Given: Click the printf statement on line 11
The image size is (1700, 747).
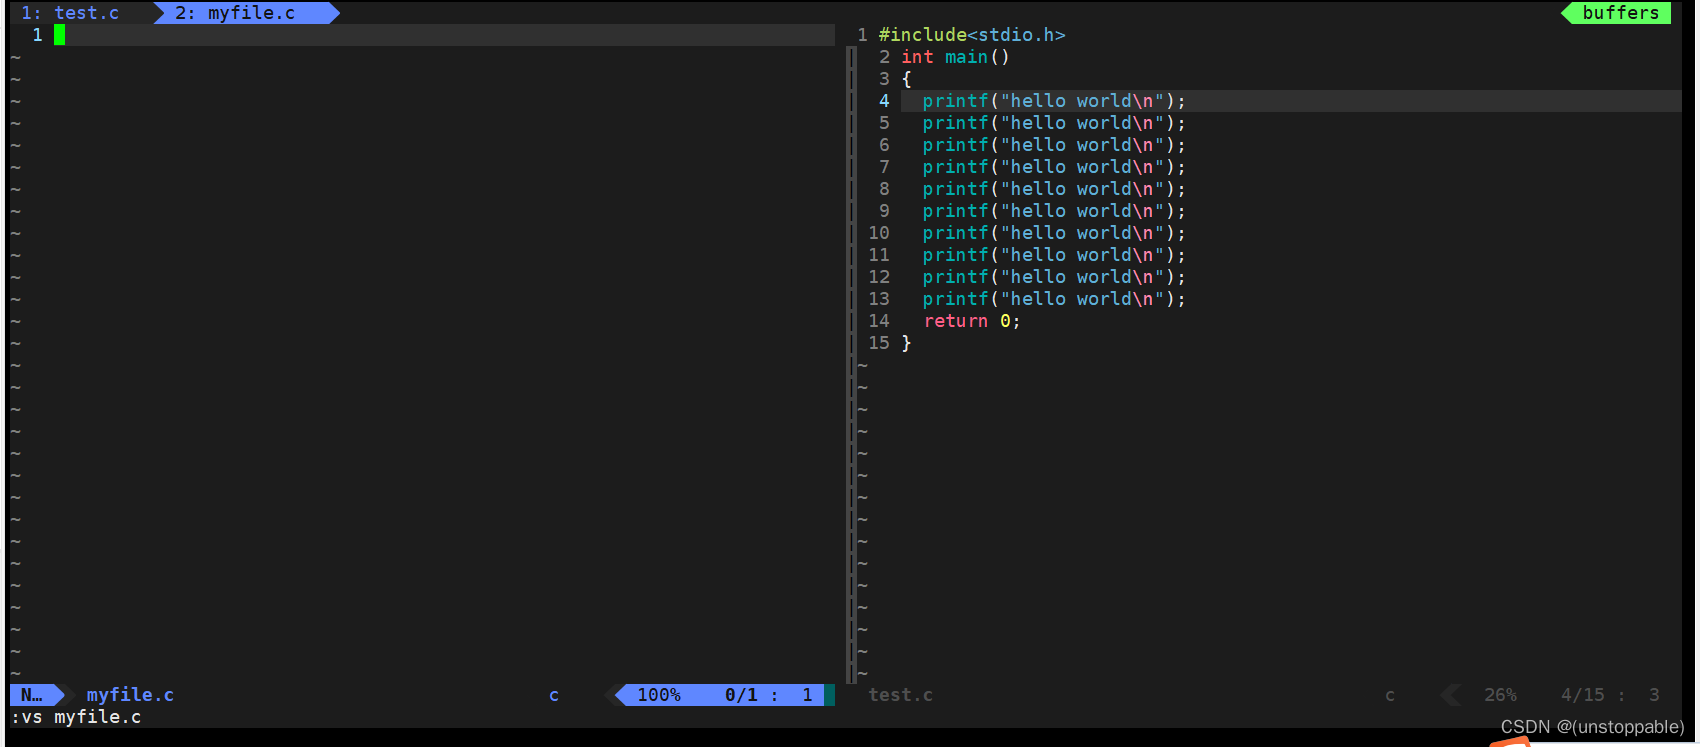Looking at the screenshot, I should [x=1054, y=255].
